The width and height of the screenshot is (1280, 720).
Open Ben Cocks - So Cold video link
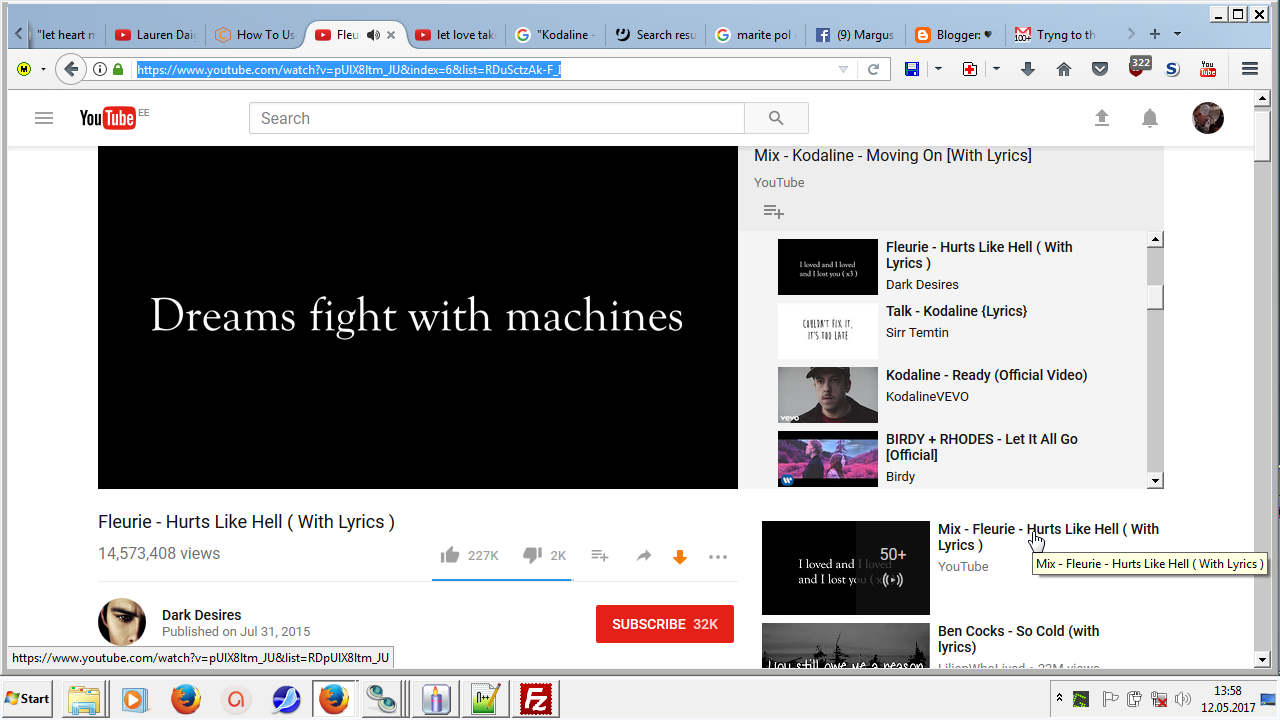coord(1018,639)
